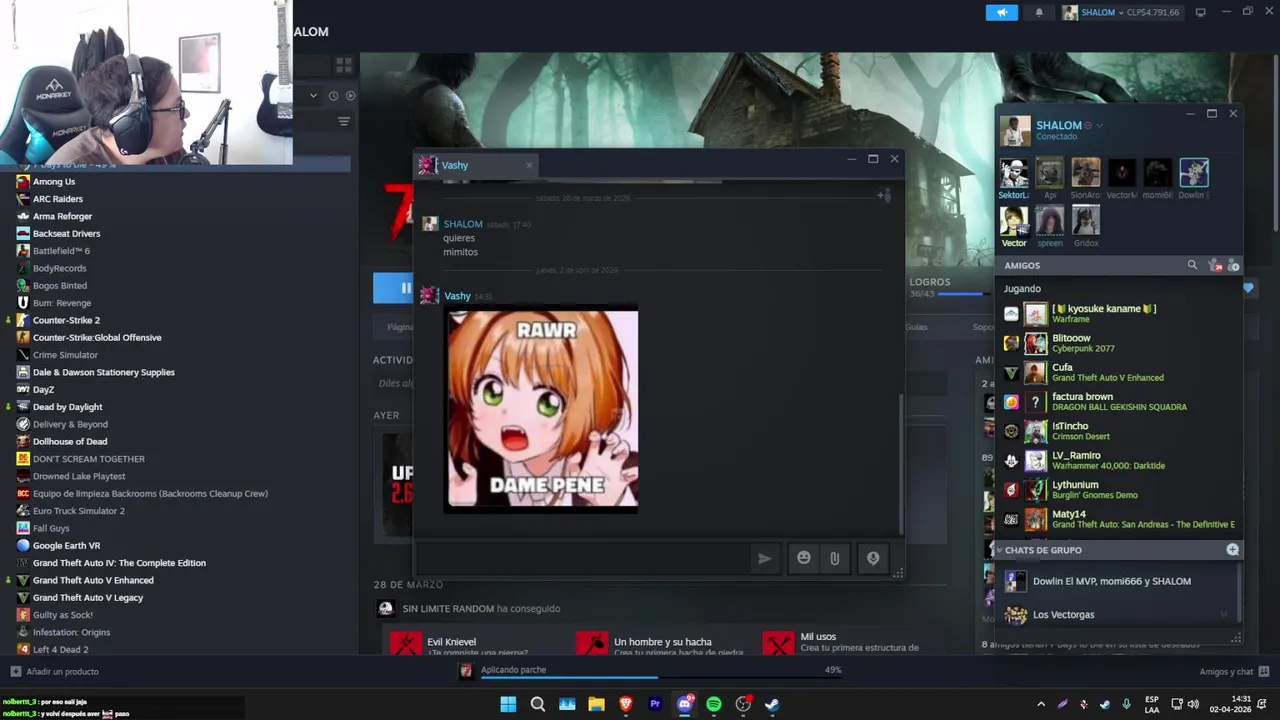Screen dimensions: 1280x720
Task: Click the add friend icon
Action: pyautogui.click(x=1233, y=265)
